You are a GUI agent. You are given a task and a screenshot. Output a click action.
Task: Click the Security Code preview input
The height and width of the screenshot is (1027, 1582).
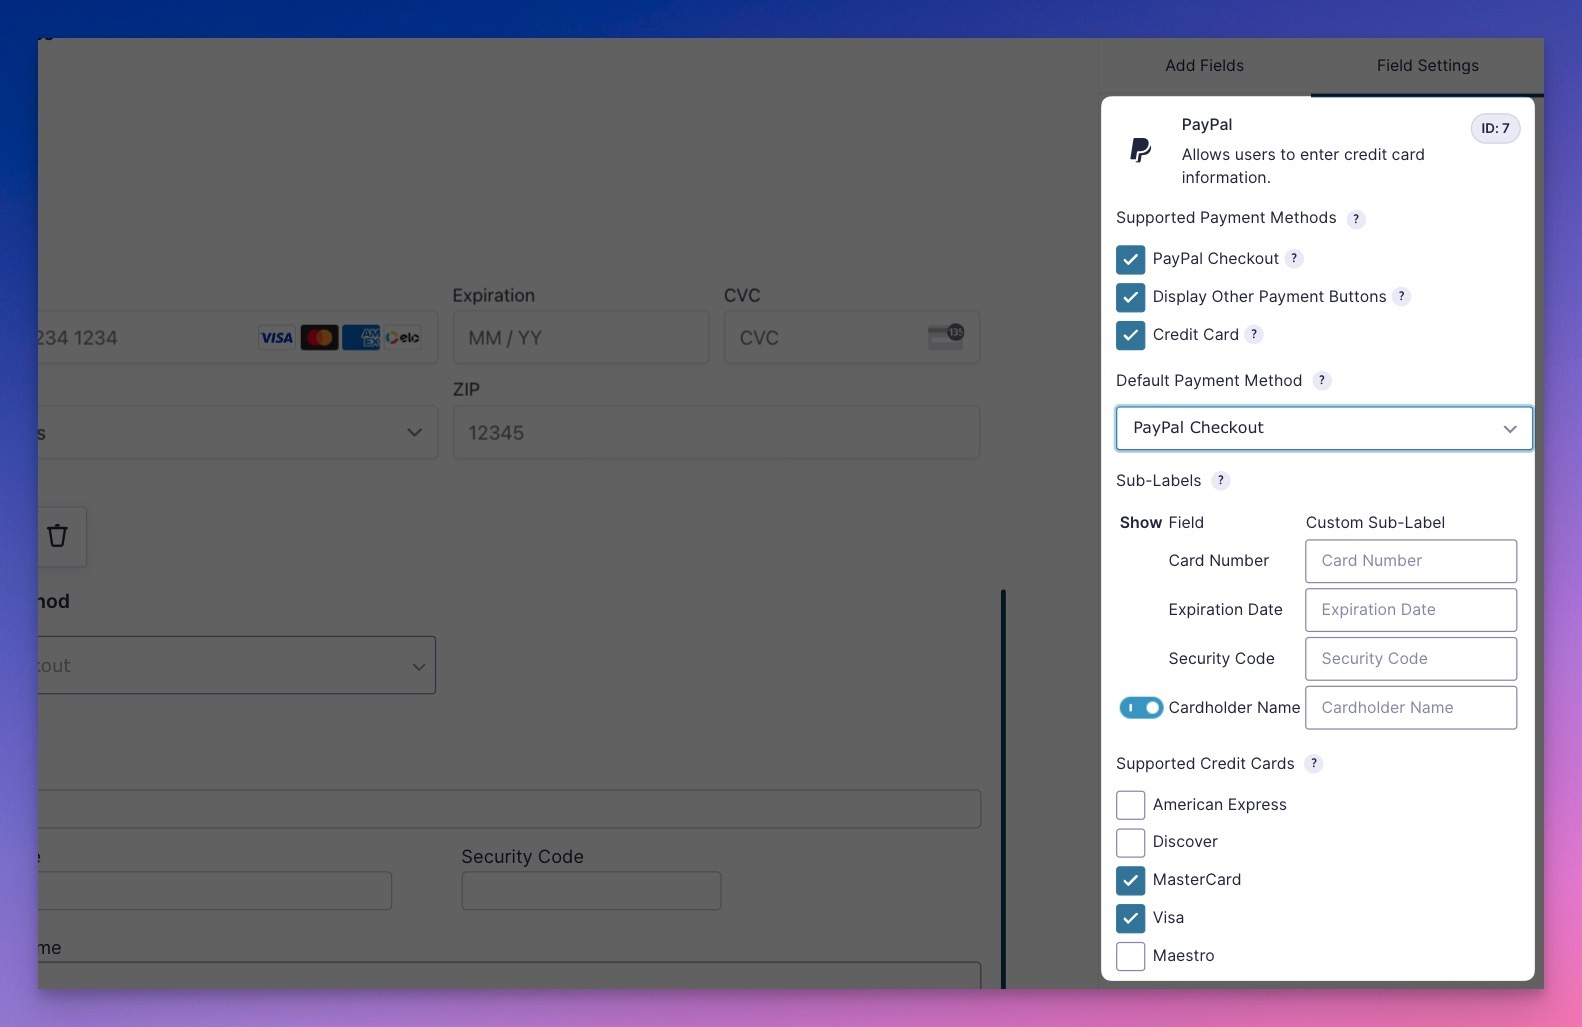pyautogui.click(x=591, y=890)
